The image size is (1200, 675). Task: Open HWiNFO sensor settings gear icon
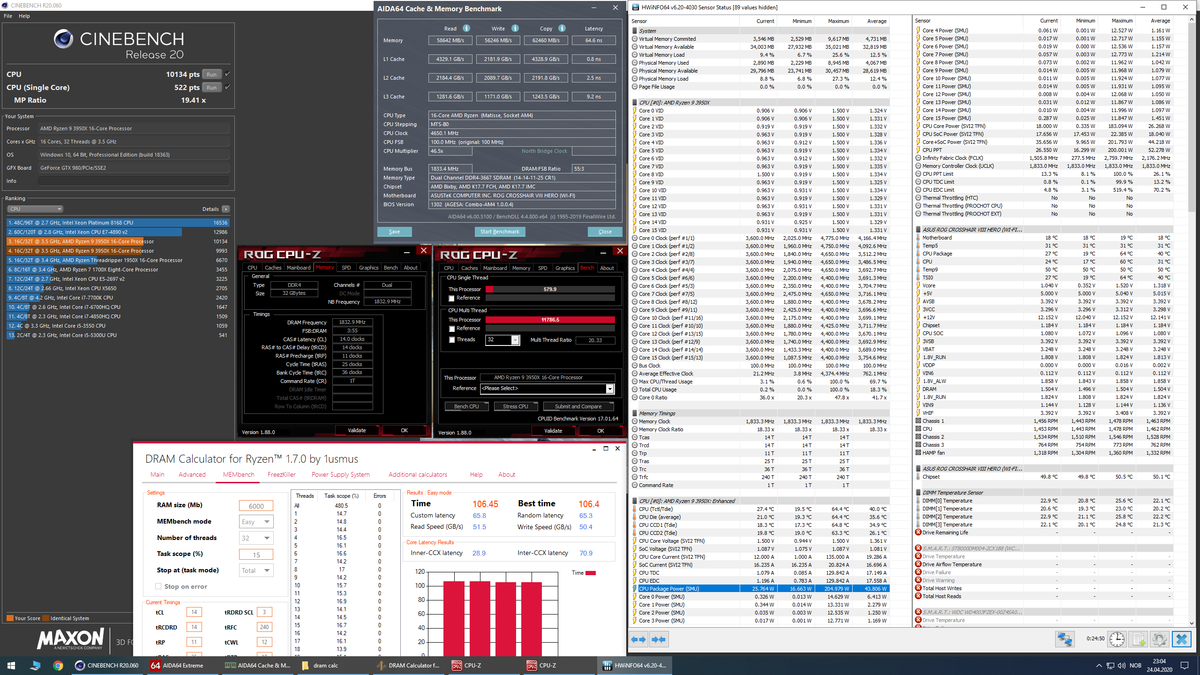pyautogui.click(x=1159, y=639)
